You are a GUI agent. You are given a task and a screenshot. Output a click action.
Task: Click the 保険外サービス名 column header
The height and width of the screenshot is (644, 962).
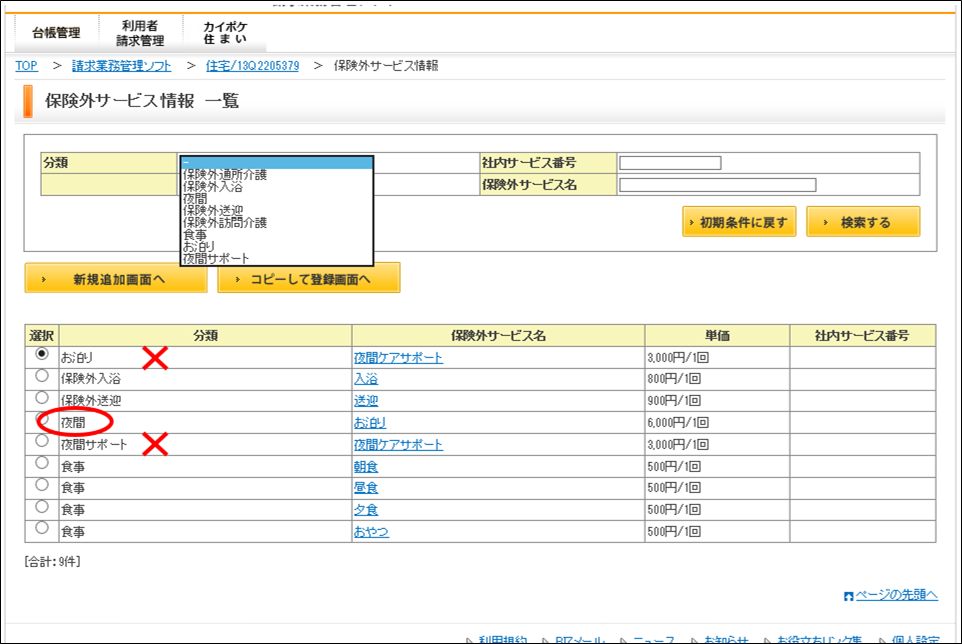[498, 335]
